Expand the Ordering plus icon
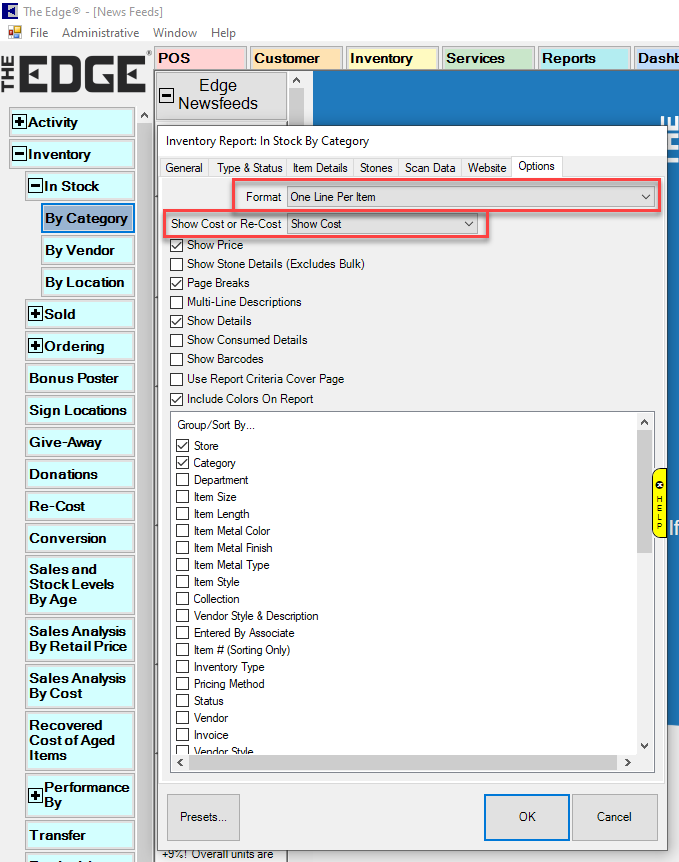679x862 pixels. 36,347
